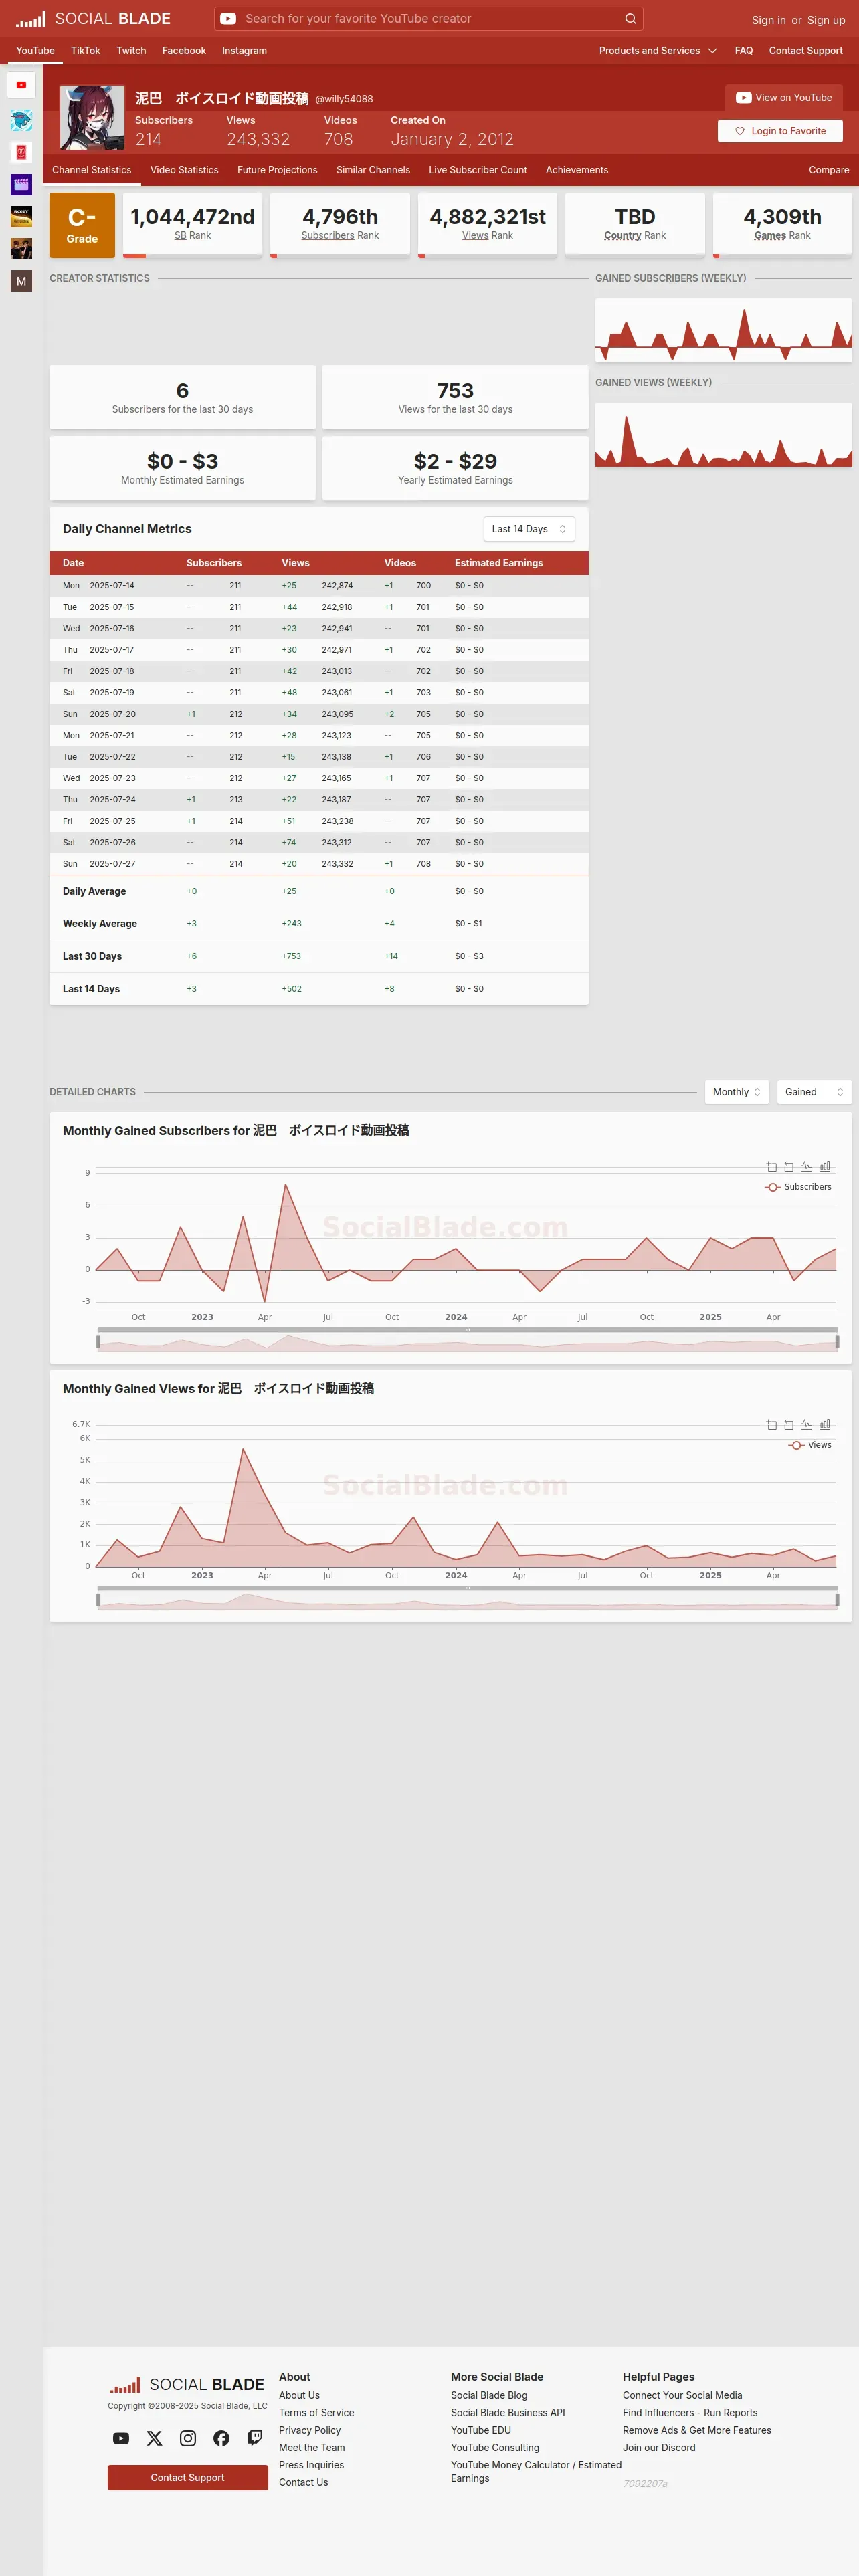Toggle Views legend series in chart
859x2576 pixels.
(810, 1445)
